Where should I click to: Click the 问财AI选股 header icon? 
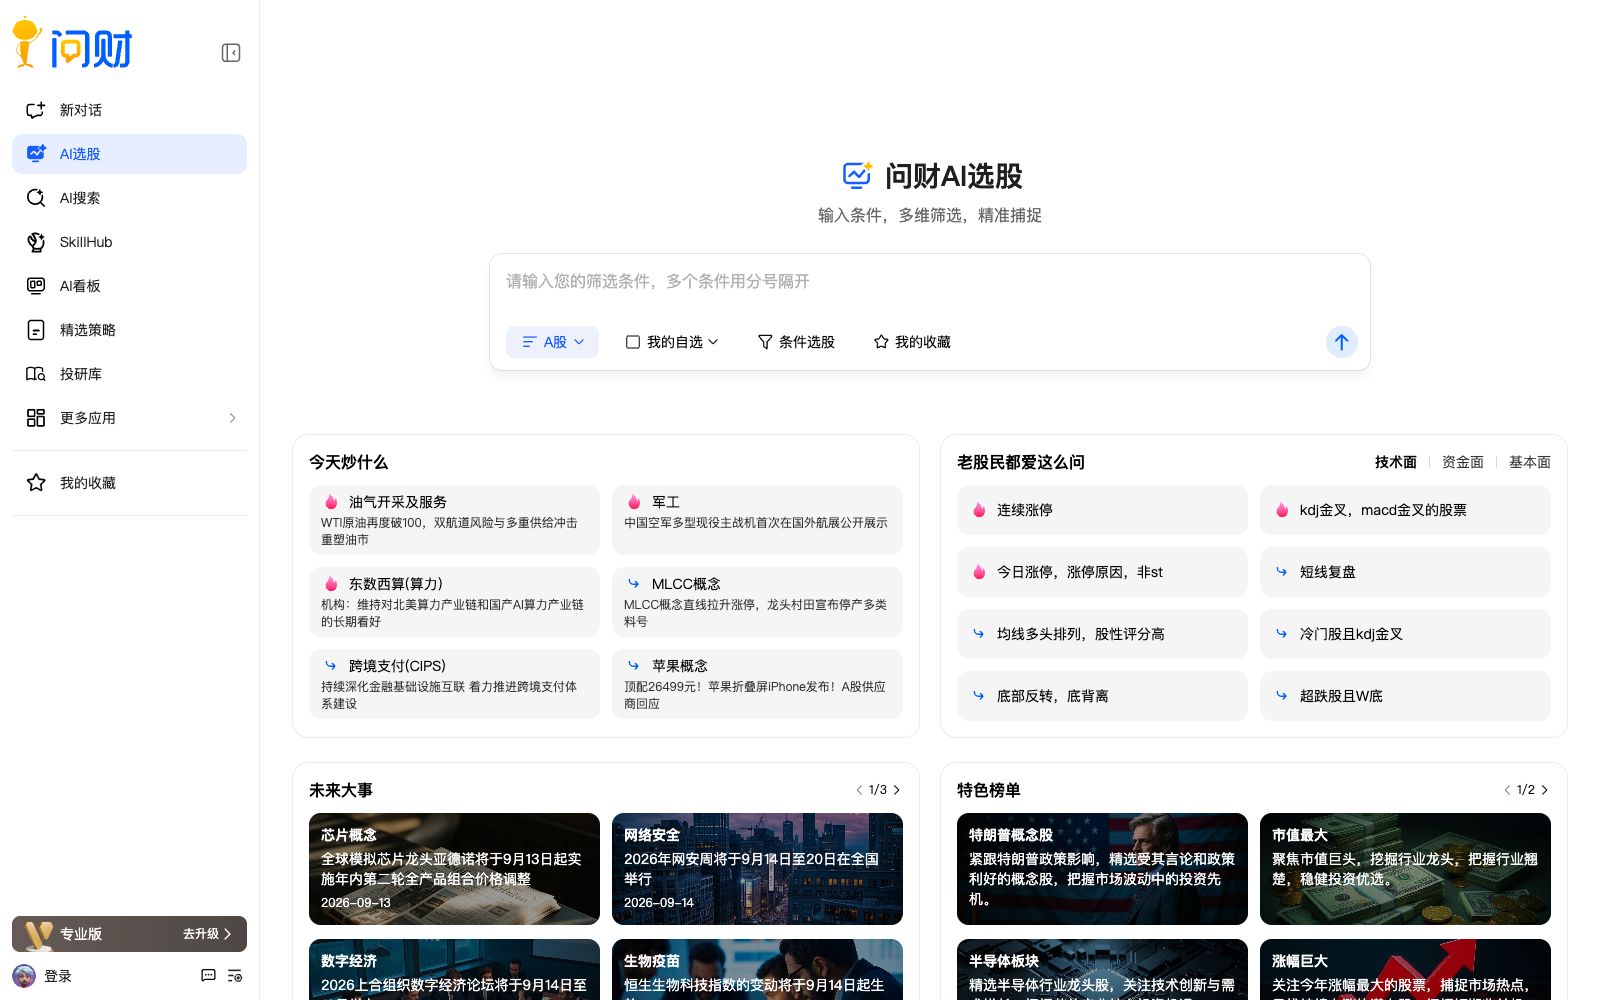click(x=857, y=176)
